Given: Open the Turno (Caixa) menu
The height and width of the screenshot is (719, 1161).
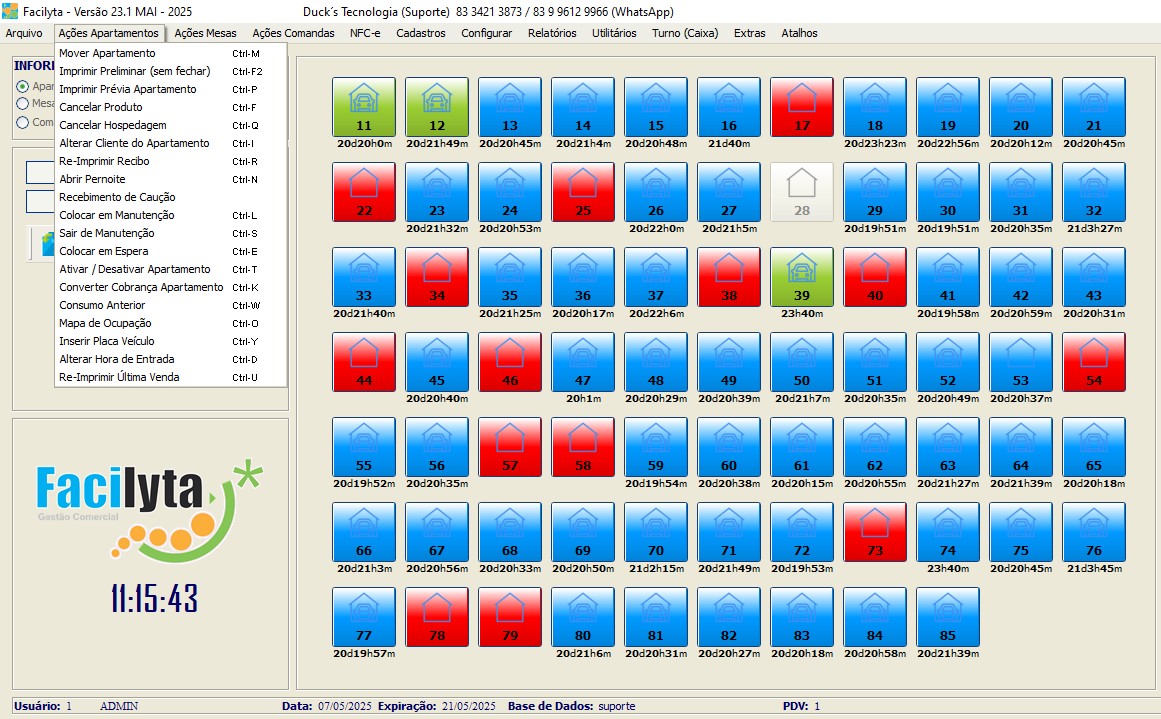Looking at the screenshot, I should tap(685, 33).
